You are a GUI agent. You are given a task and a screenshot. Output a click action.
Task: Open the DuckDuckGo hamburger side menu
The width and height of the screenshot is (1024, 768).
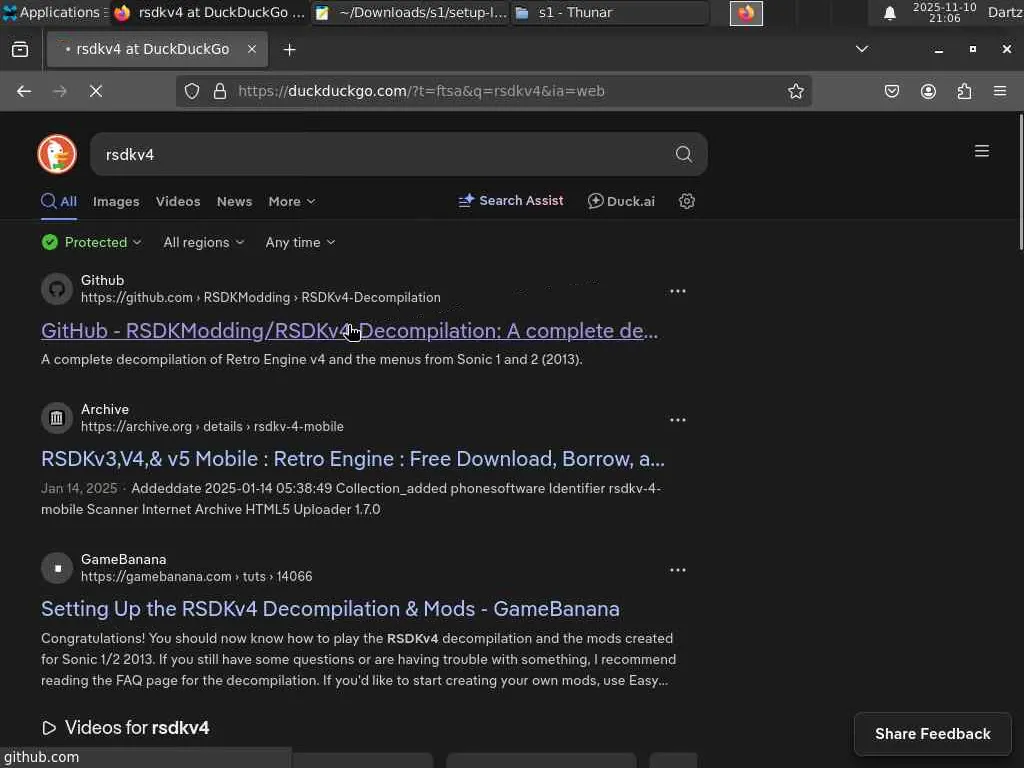pyautogui.click(x=982, y=152)
